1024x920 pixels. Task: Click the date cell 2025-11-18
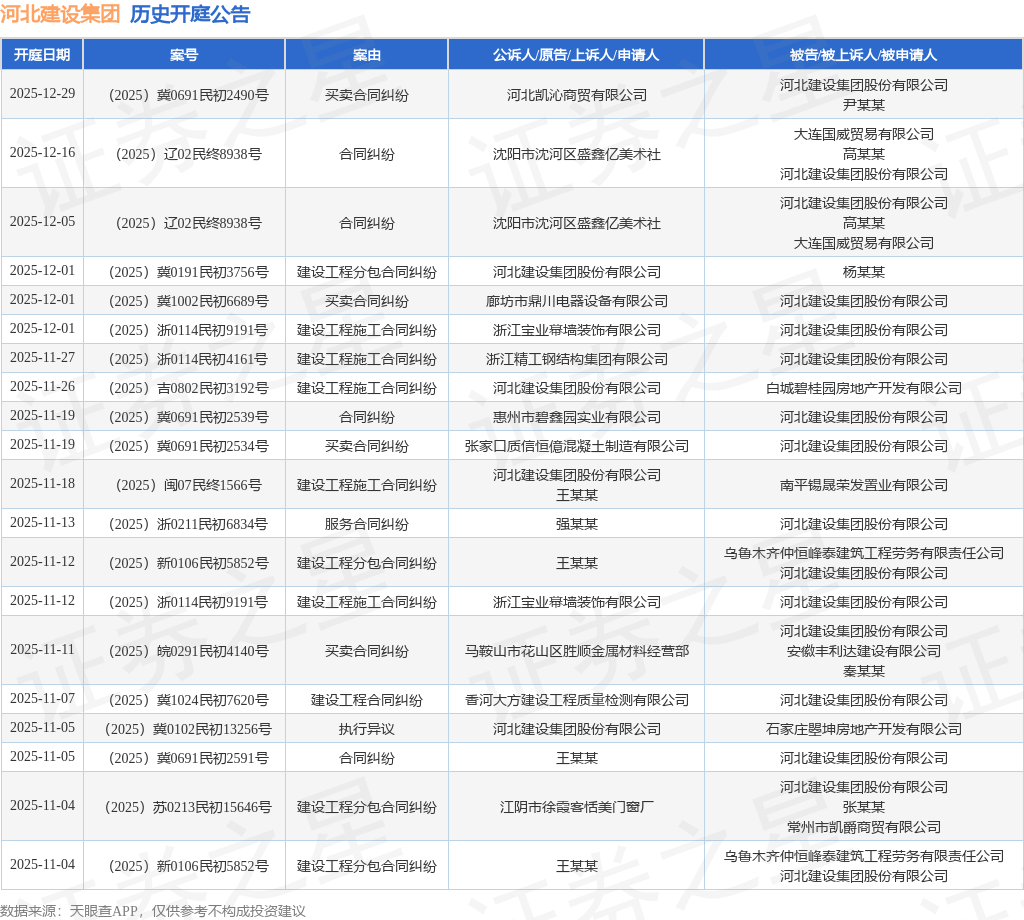42,483
